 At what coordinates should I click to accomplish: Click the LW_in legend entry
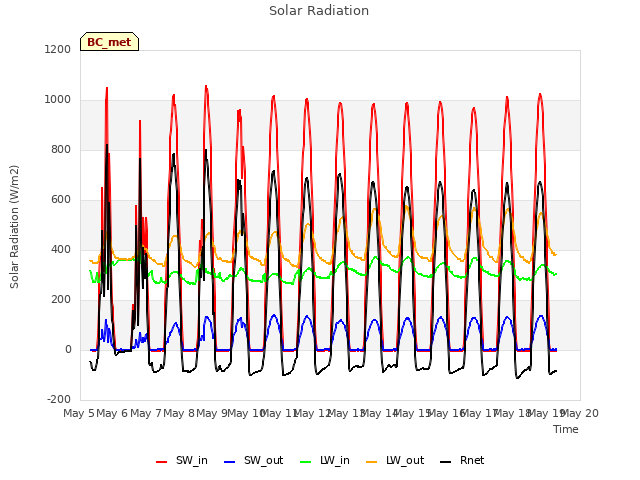tap(325, 461)
